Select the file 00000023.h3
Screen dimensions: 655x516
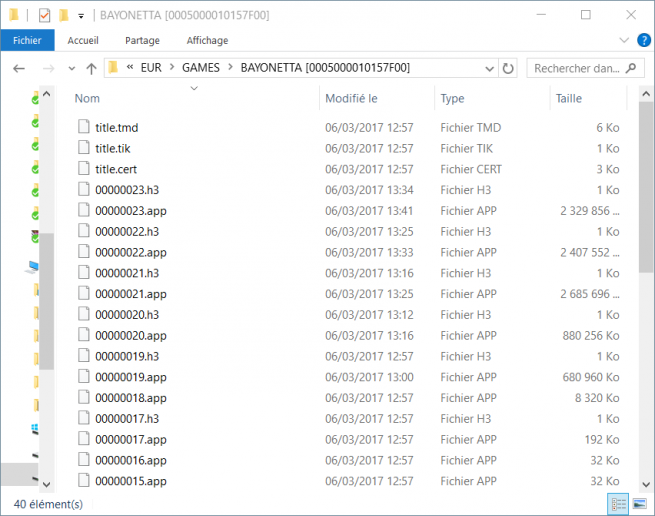[127, 190]
